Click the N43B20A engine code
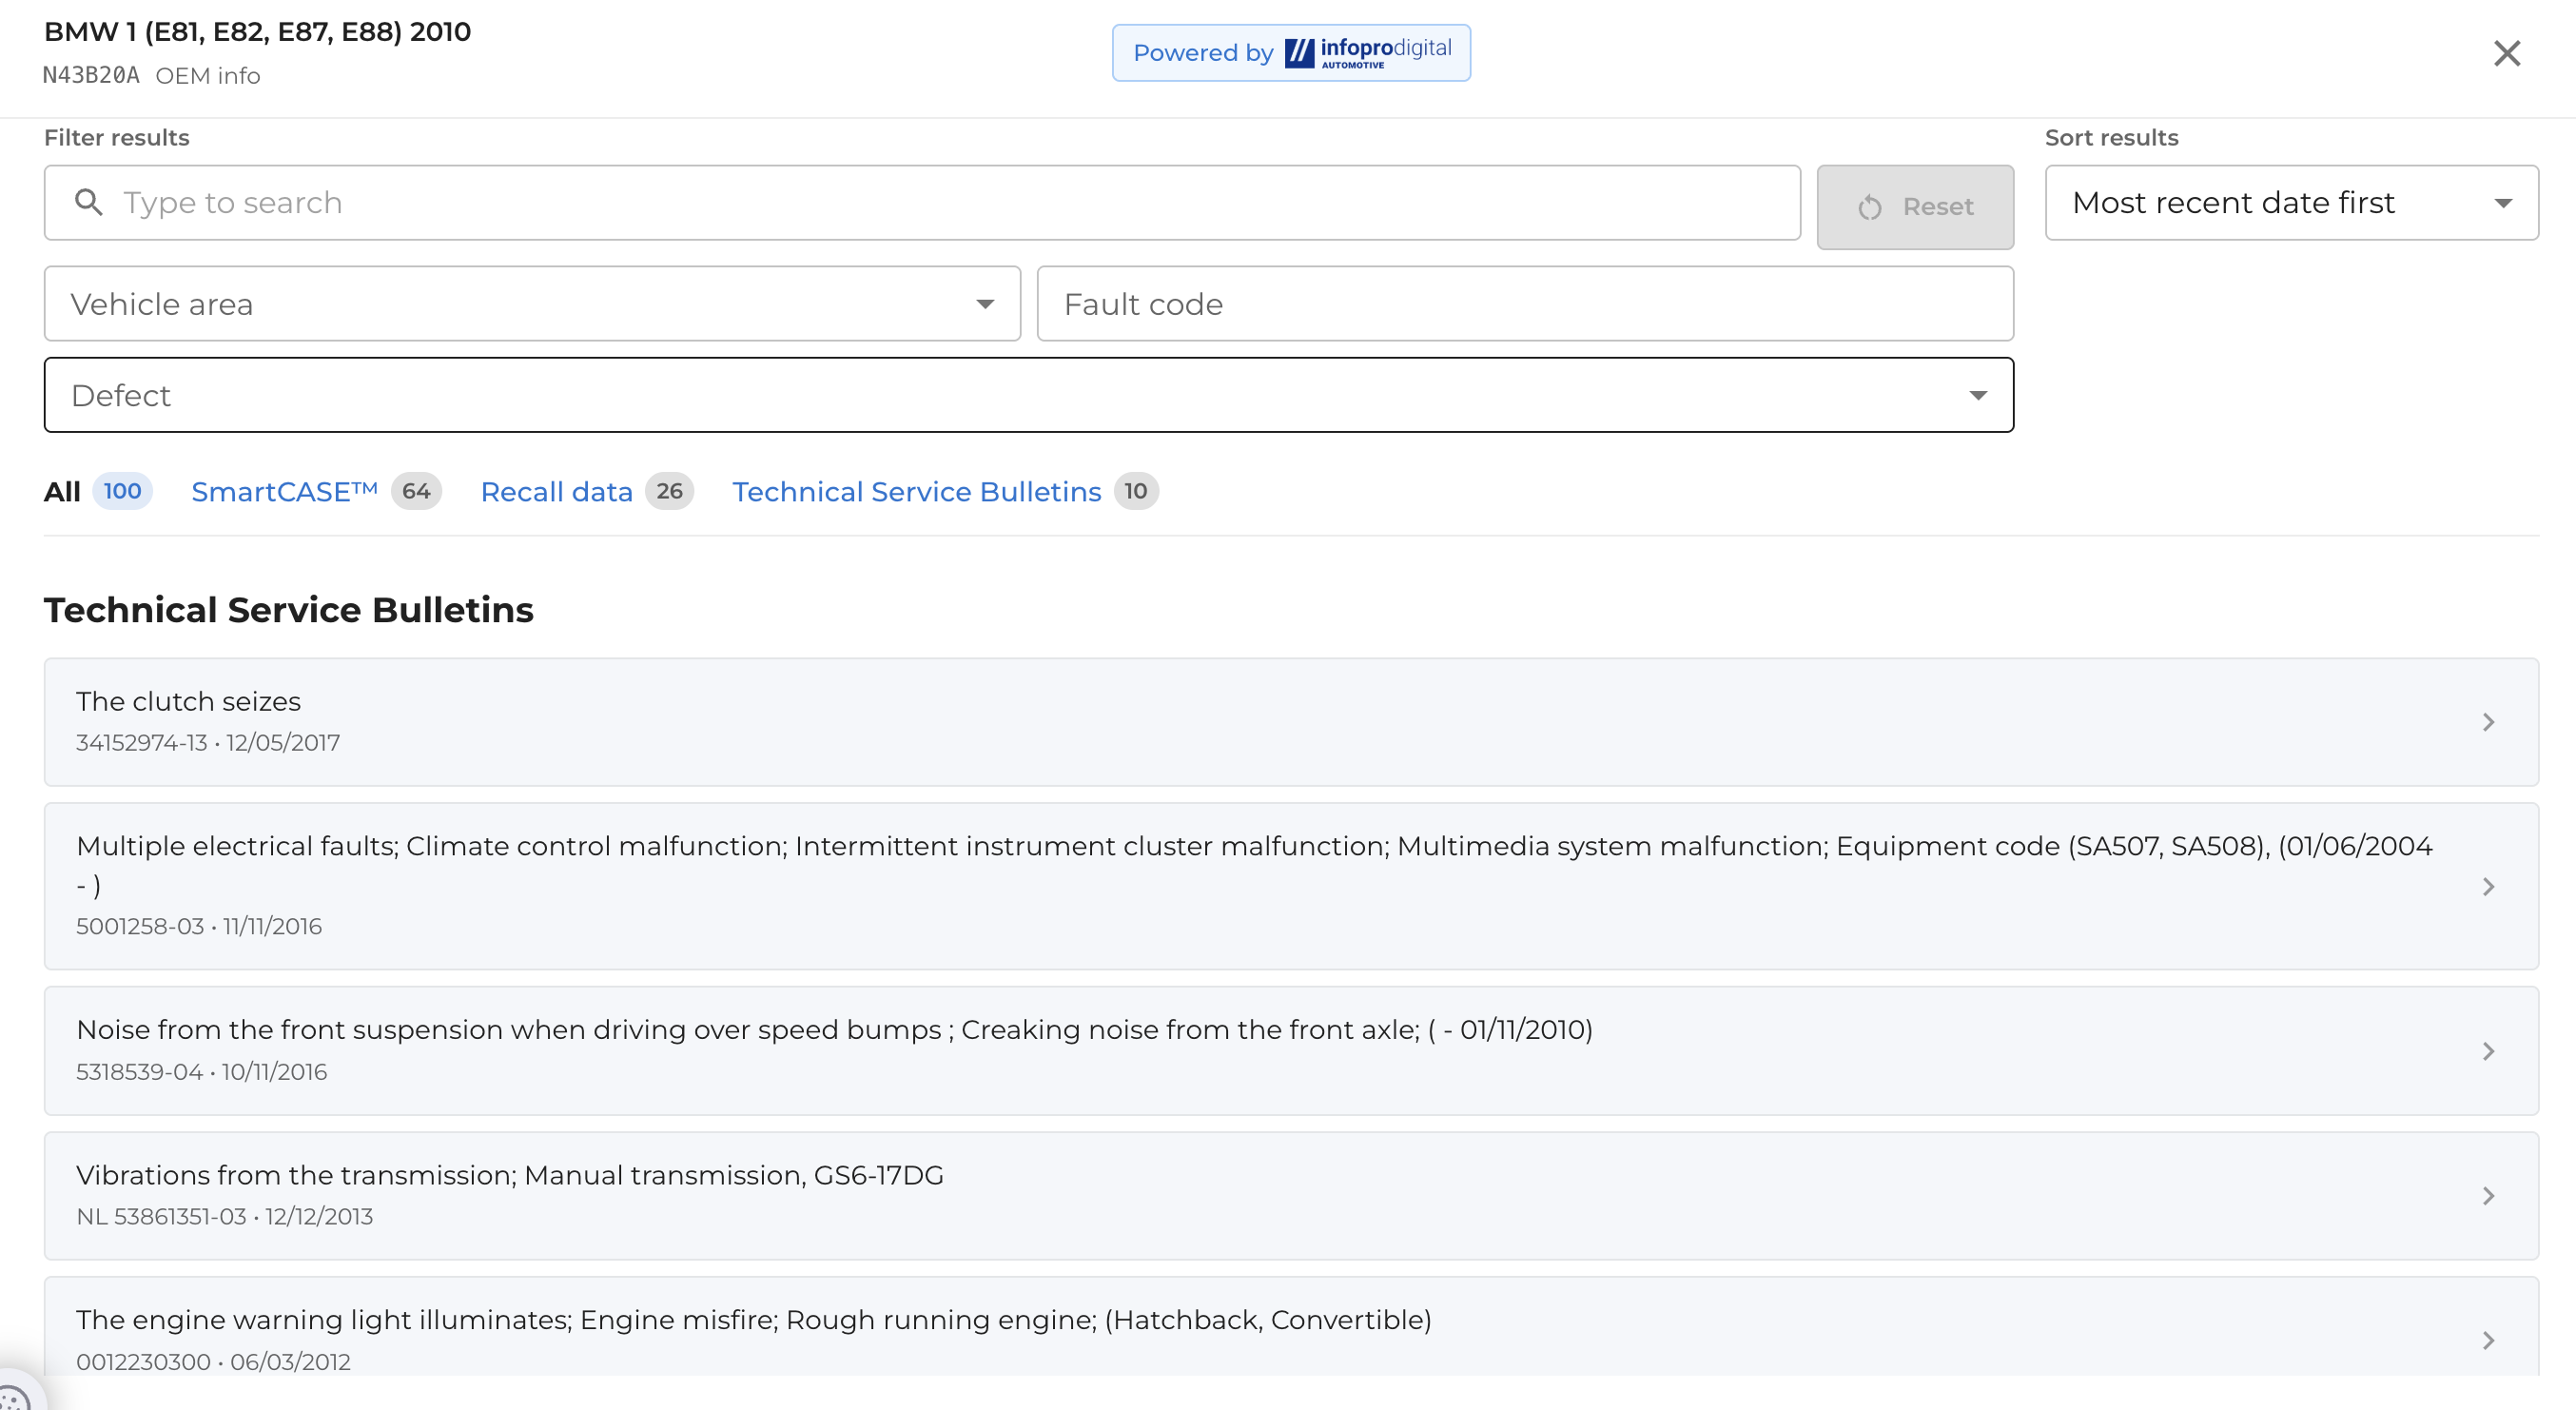The image size is (2576, 1410). pos(91,76)
